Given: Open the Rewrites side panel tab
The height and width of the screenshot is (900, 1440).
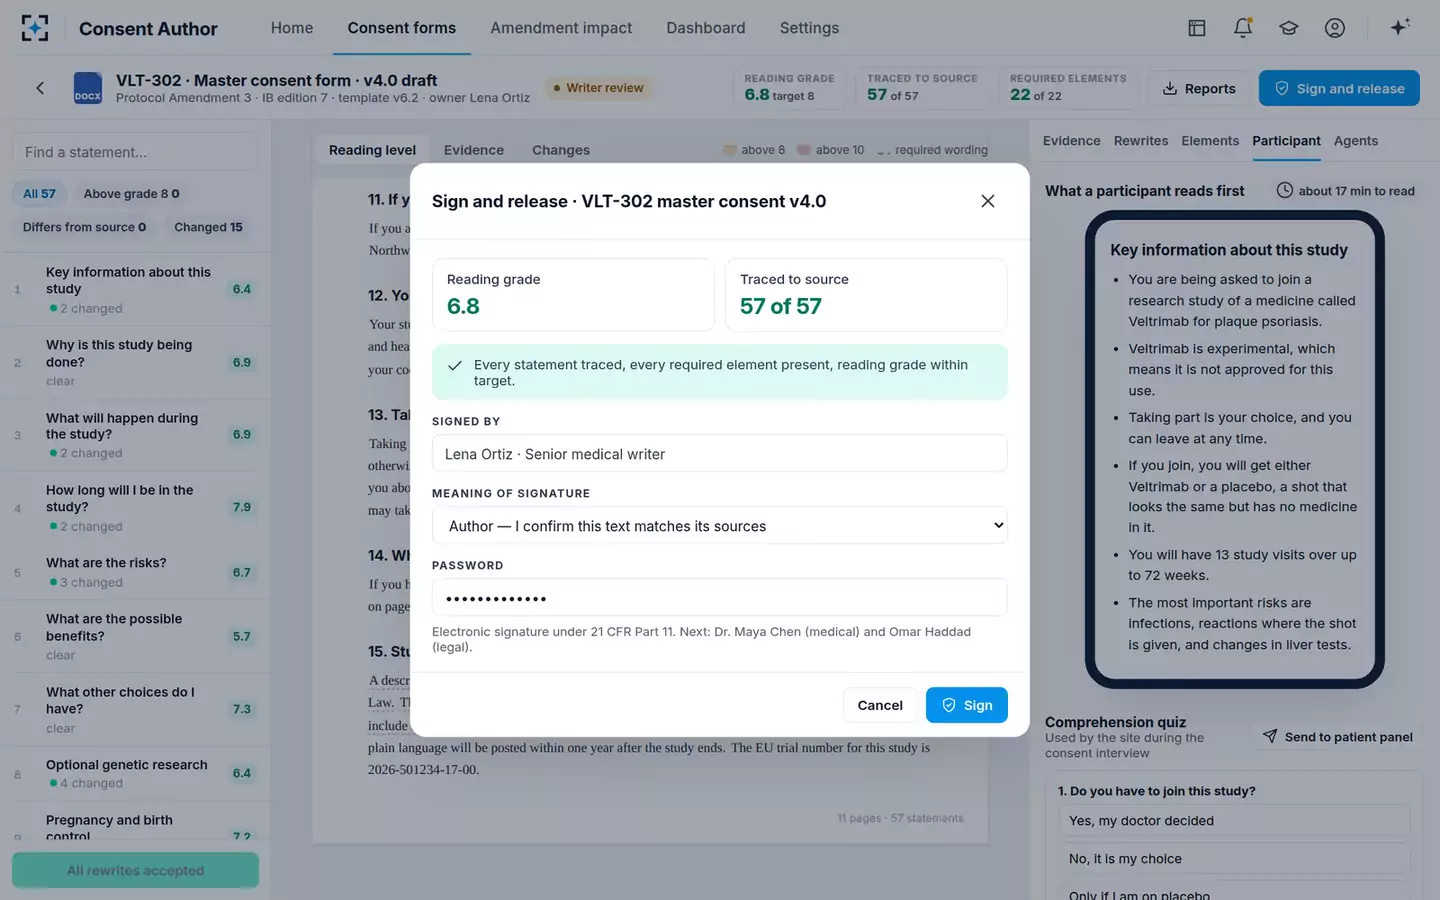Looking at the screenshot, I should (x=1141, y=141).
